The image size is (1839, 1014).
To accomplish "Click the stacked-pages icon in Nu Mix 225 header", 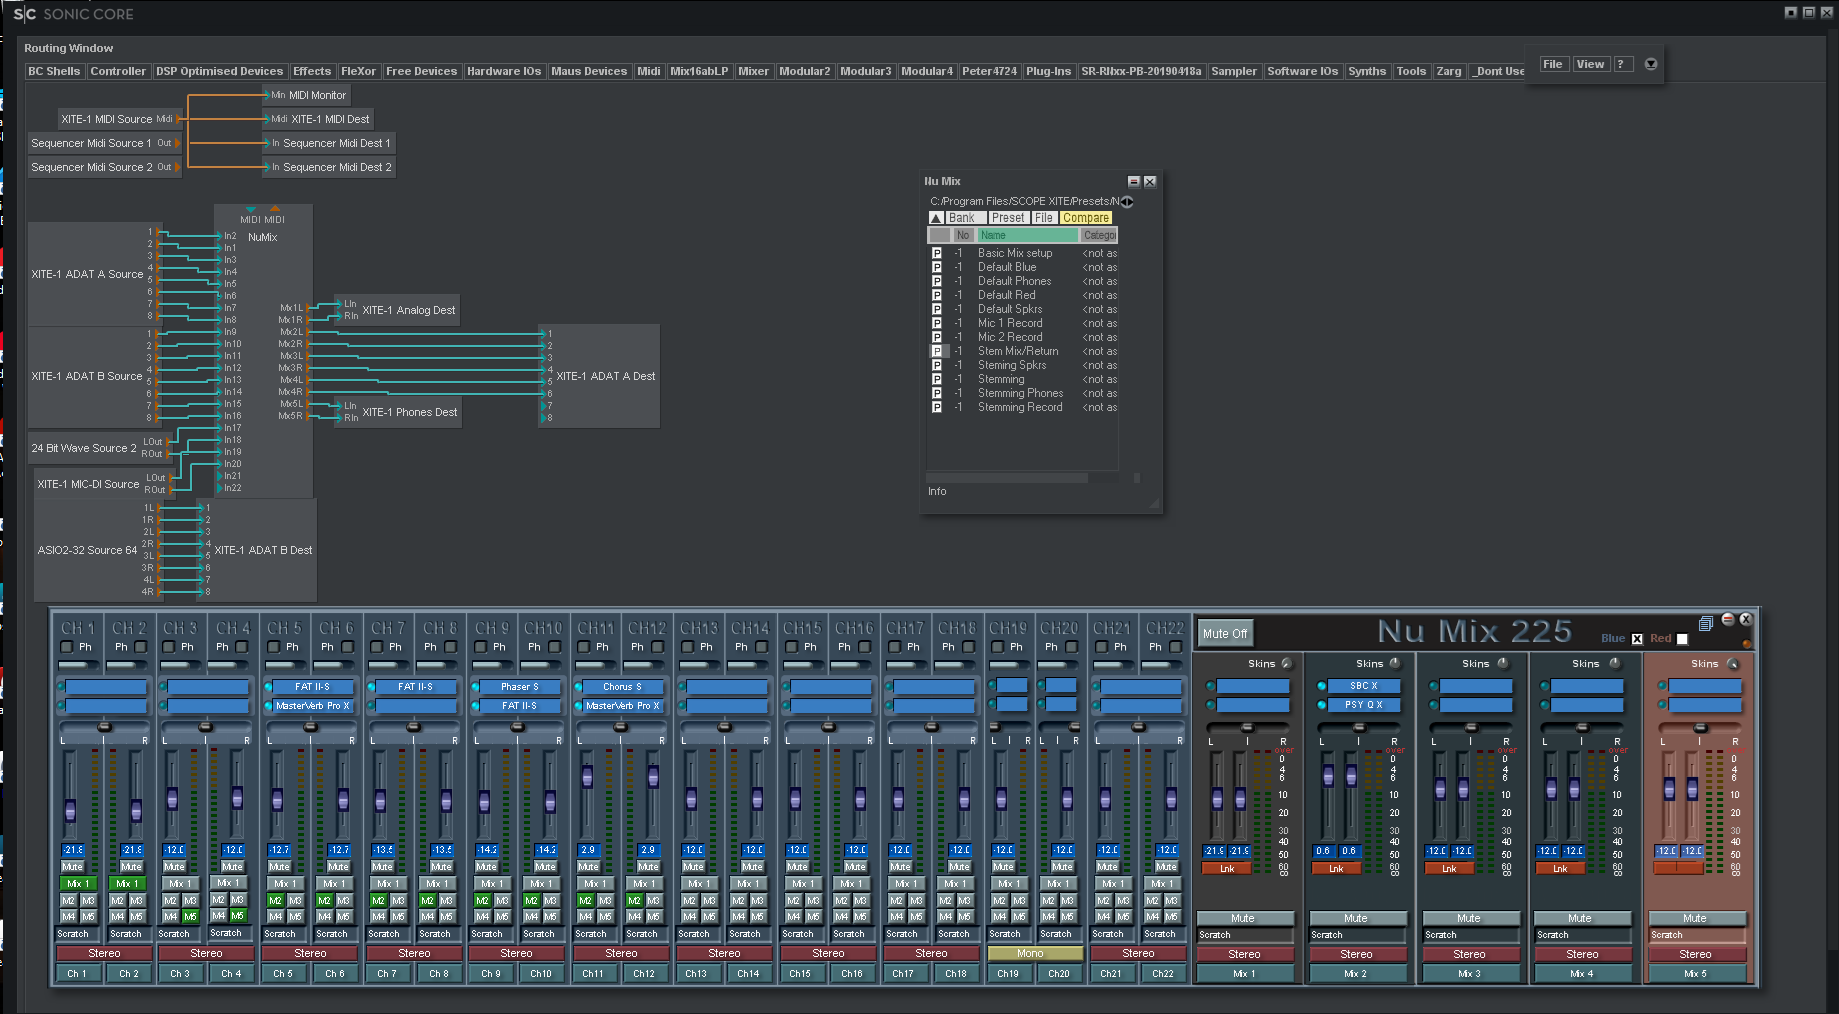I will 1706,623.
